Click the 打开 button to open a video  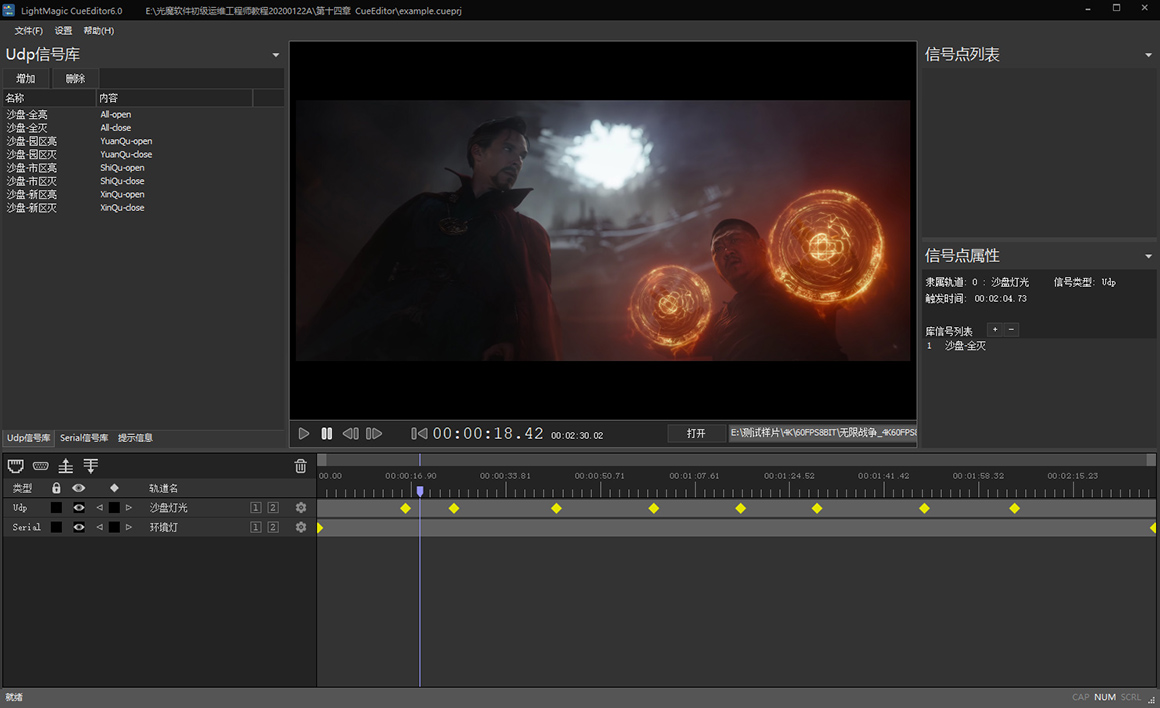tap(696, 433)
